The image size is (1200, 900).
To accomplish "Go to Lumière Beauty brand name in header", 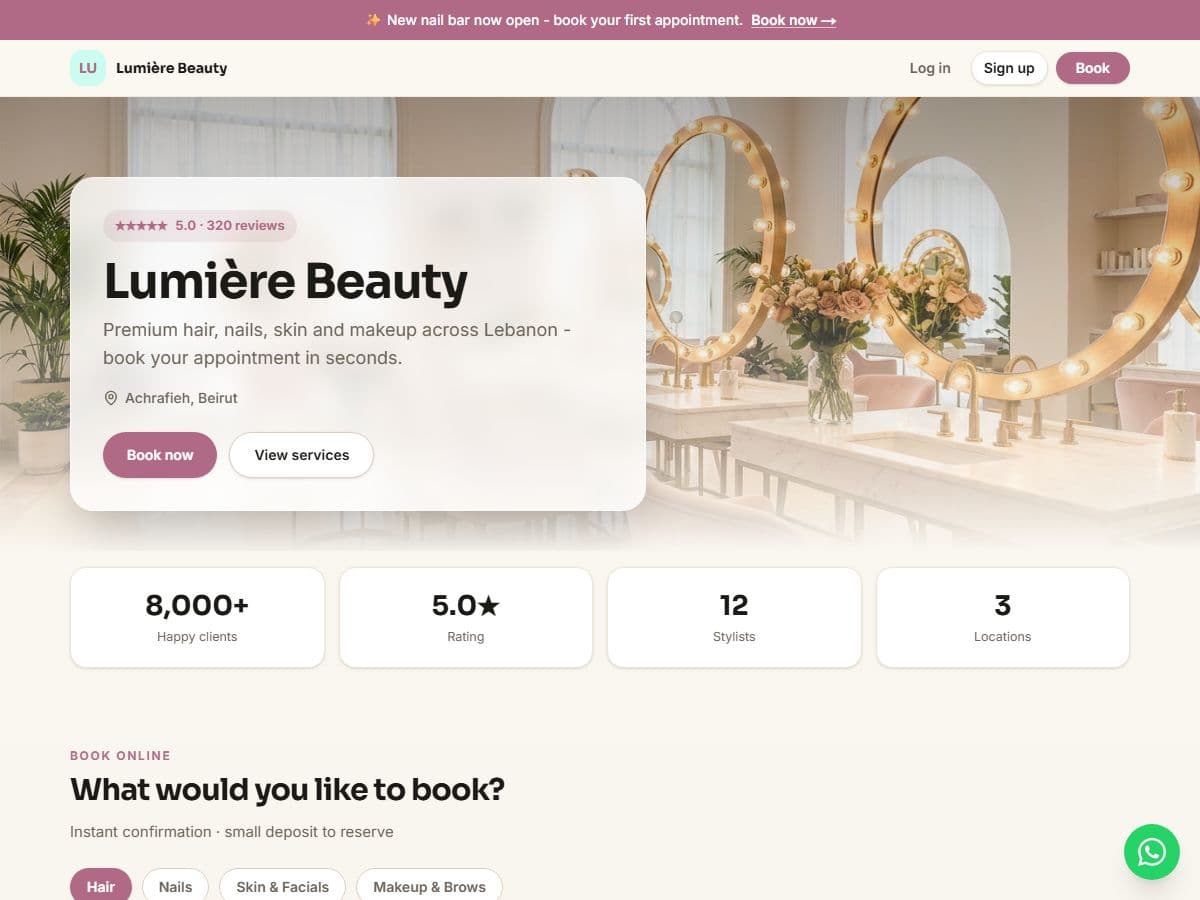I will point(172,68).
